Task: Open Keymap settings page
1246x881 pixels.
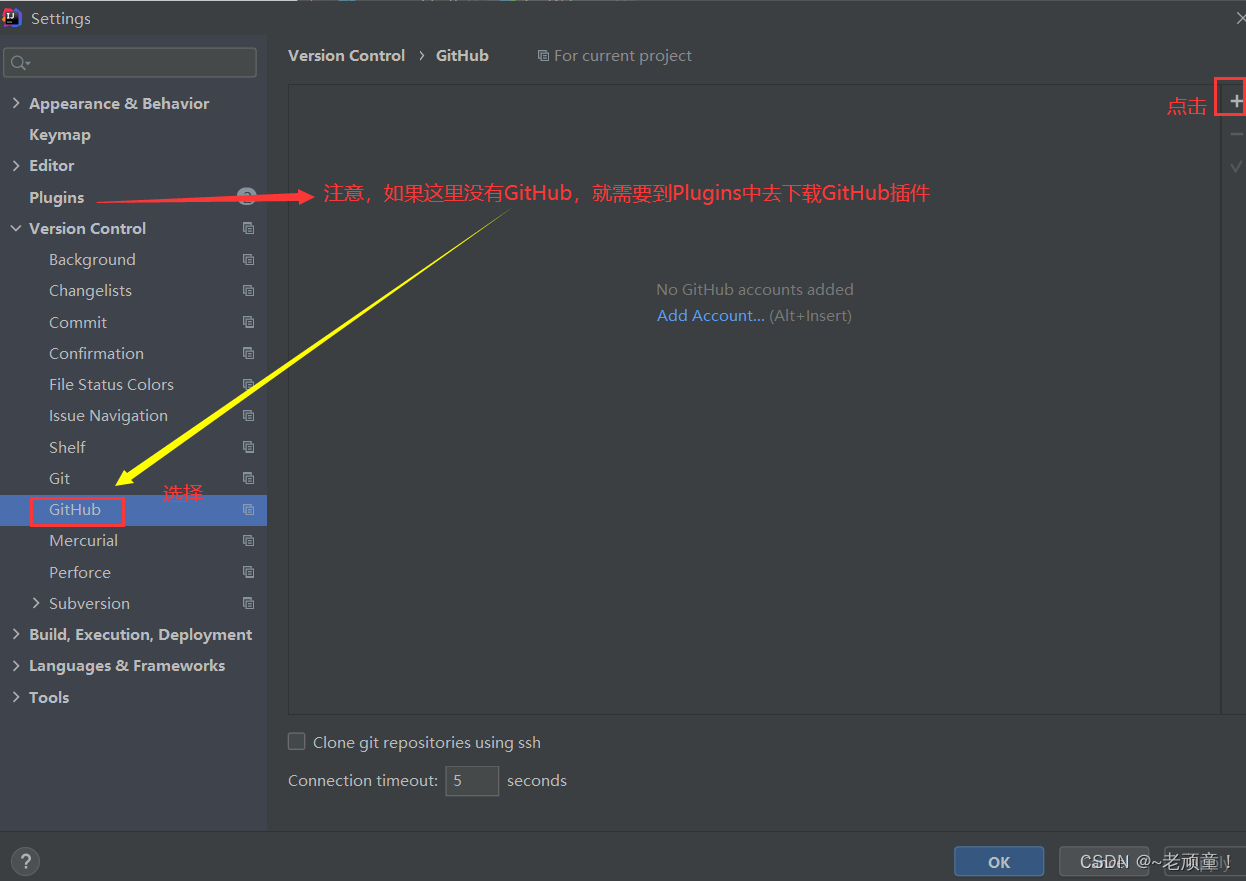Action: [x=60, y=134]
